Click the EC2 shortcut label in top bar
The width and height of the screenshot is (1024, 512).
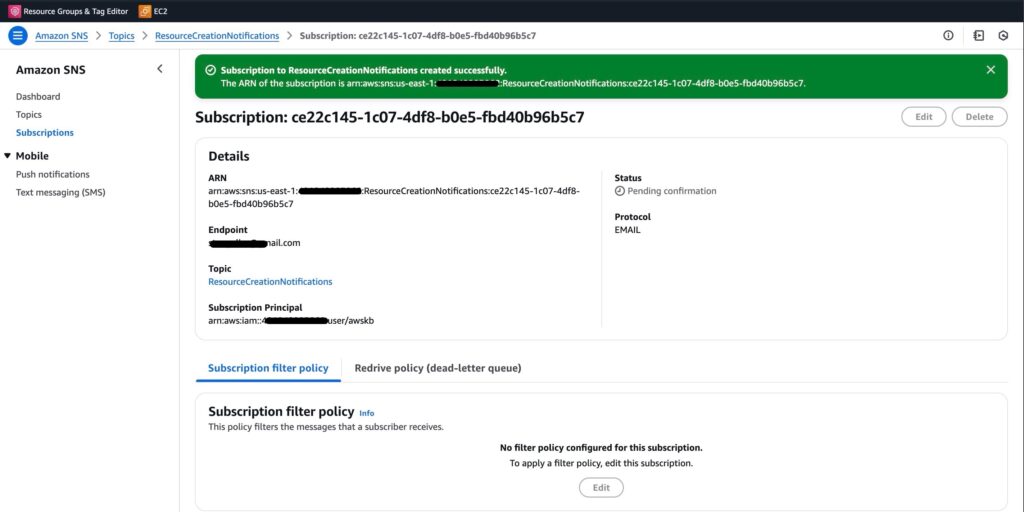click(x=161, y=11)
